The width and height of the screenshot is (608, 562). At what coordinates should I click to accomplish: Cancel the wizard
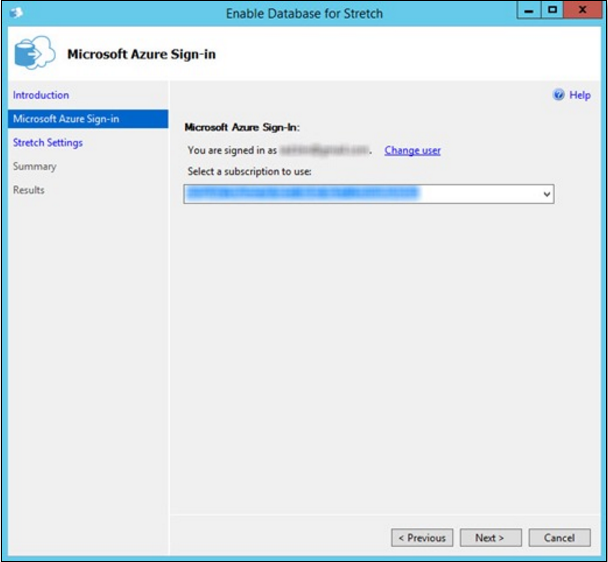tap(560, 538)
